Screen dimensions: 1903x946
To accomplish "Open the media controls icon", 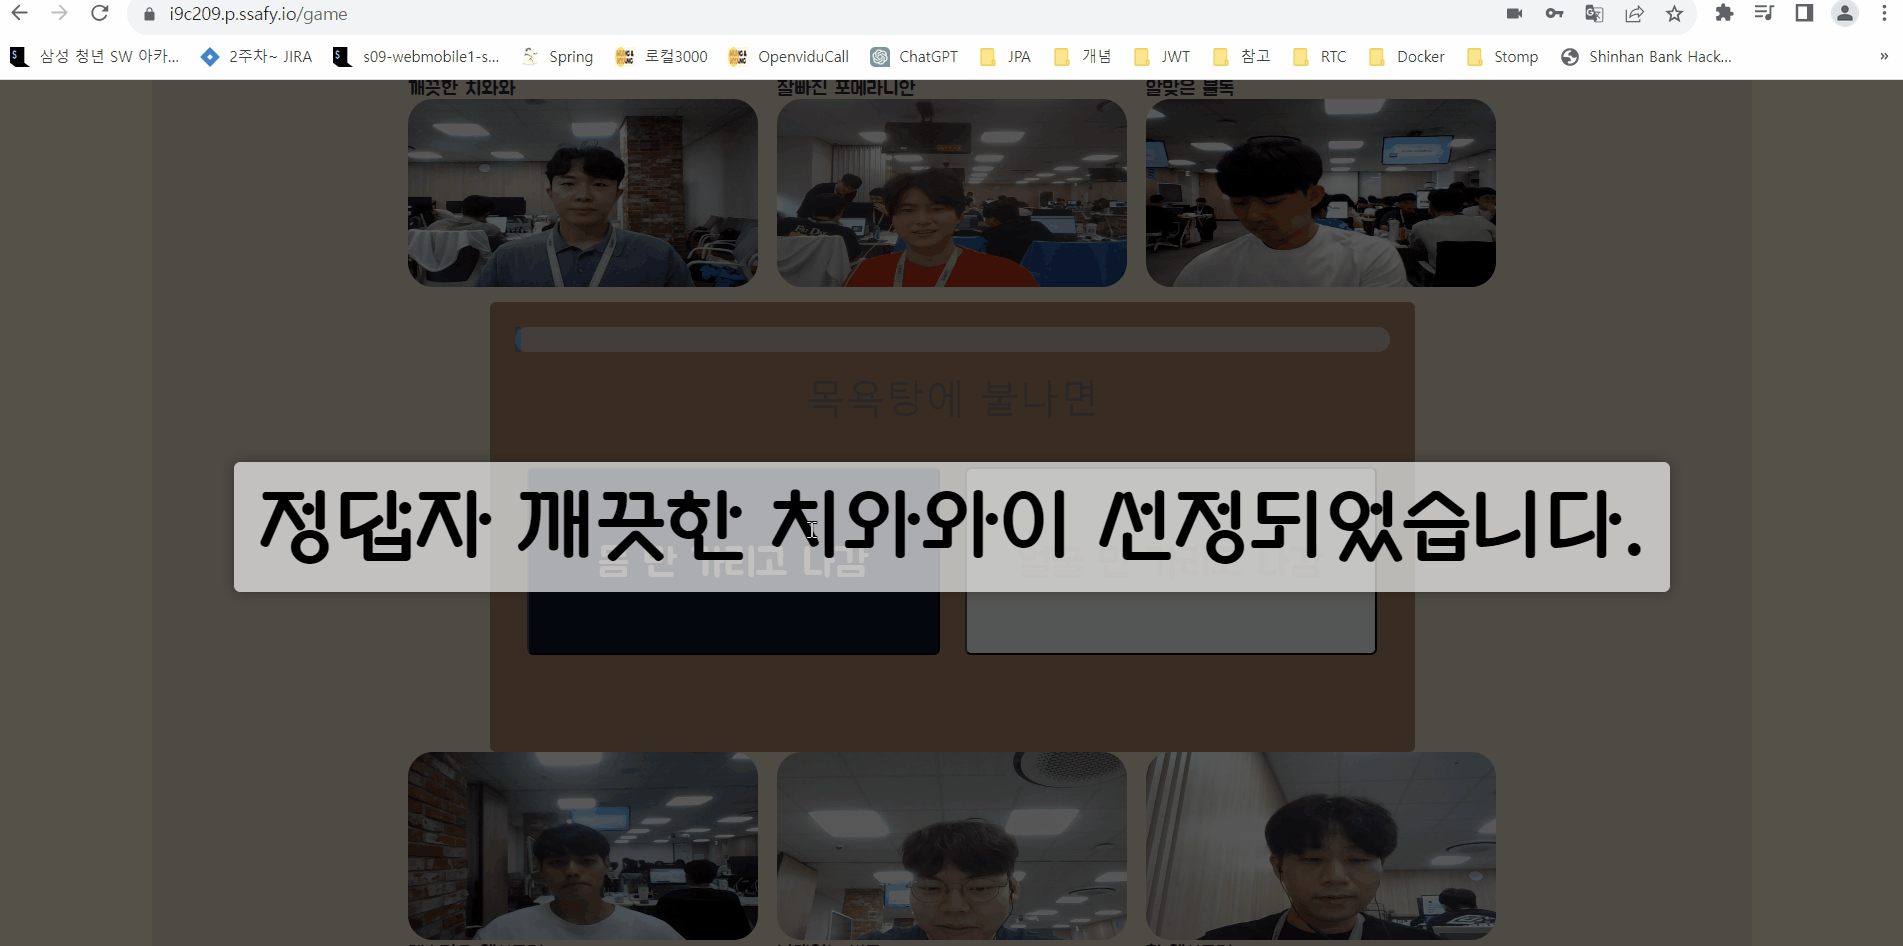I will (x=1763, y=14).
